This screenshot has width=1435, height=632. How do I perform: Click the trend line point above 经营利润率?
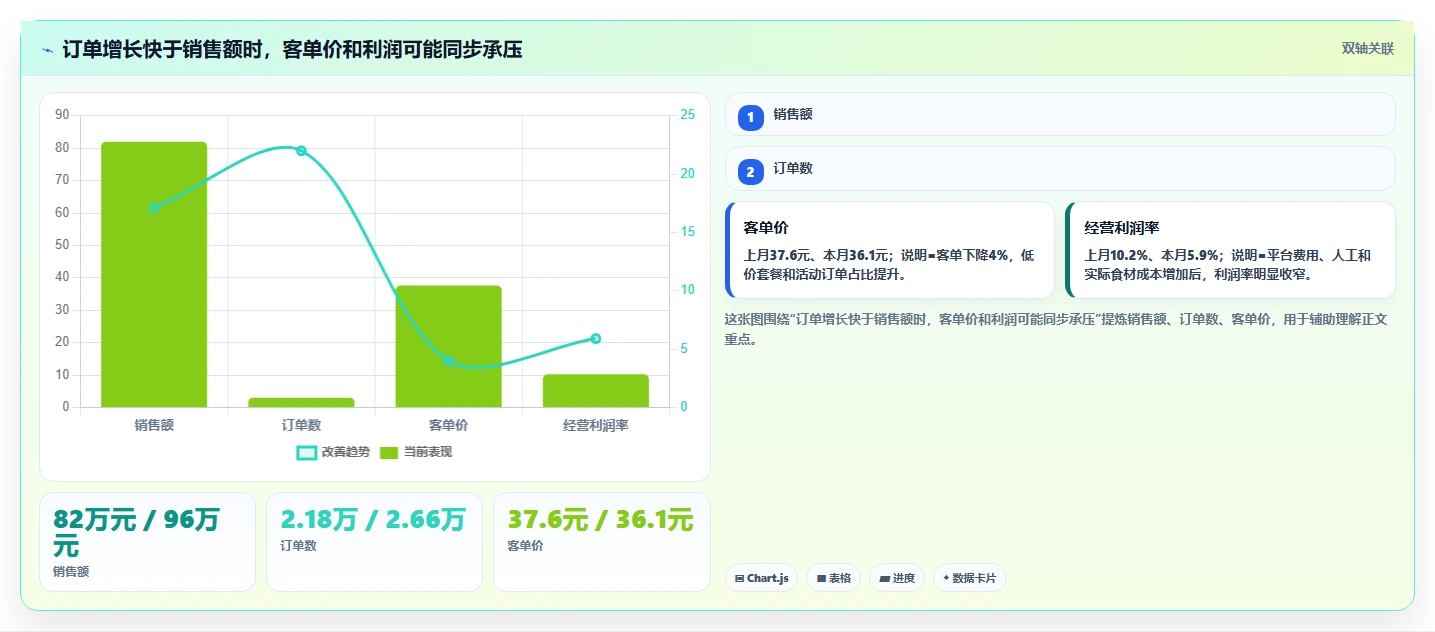coord(596,339)
